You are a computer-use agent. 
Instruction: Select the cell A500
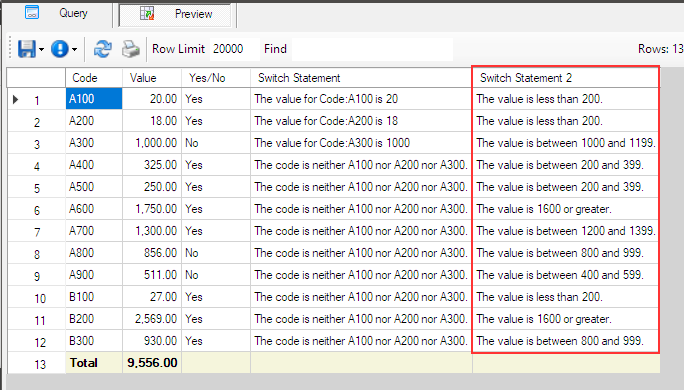tap(94, 187)
